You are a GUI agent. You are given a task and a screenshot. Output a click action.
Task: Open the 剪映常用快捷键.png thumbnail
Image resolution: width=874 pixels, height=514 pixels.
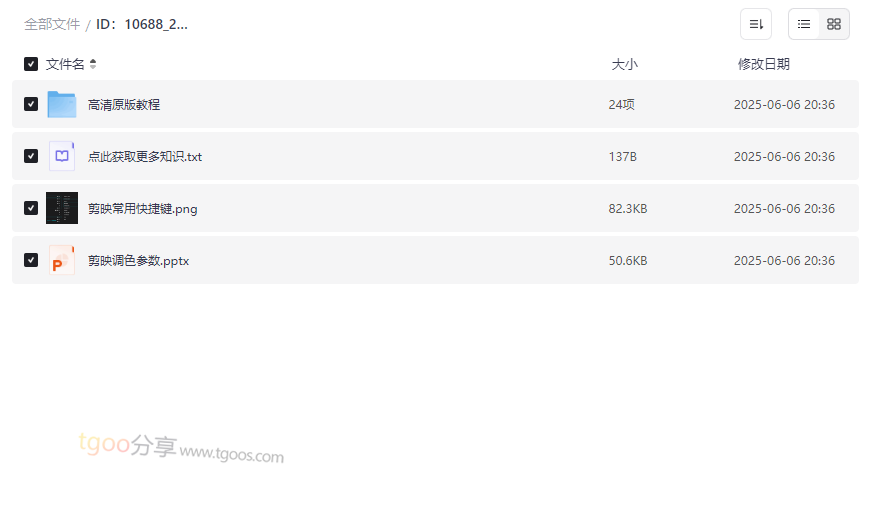(x=62, y=208)
